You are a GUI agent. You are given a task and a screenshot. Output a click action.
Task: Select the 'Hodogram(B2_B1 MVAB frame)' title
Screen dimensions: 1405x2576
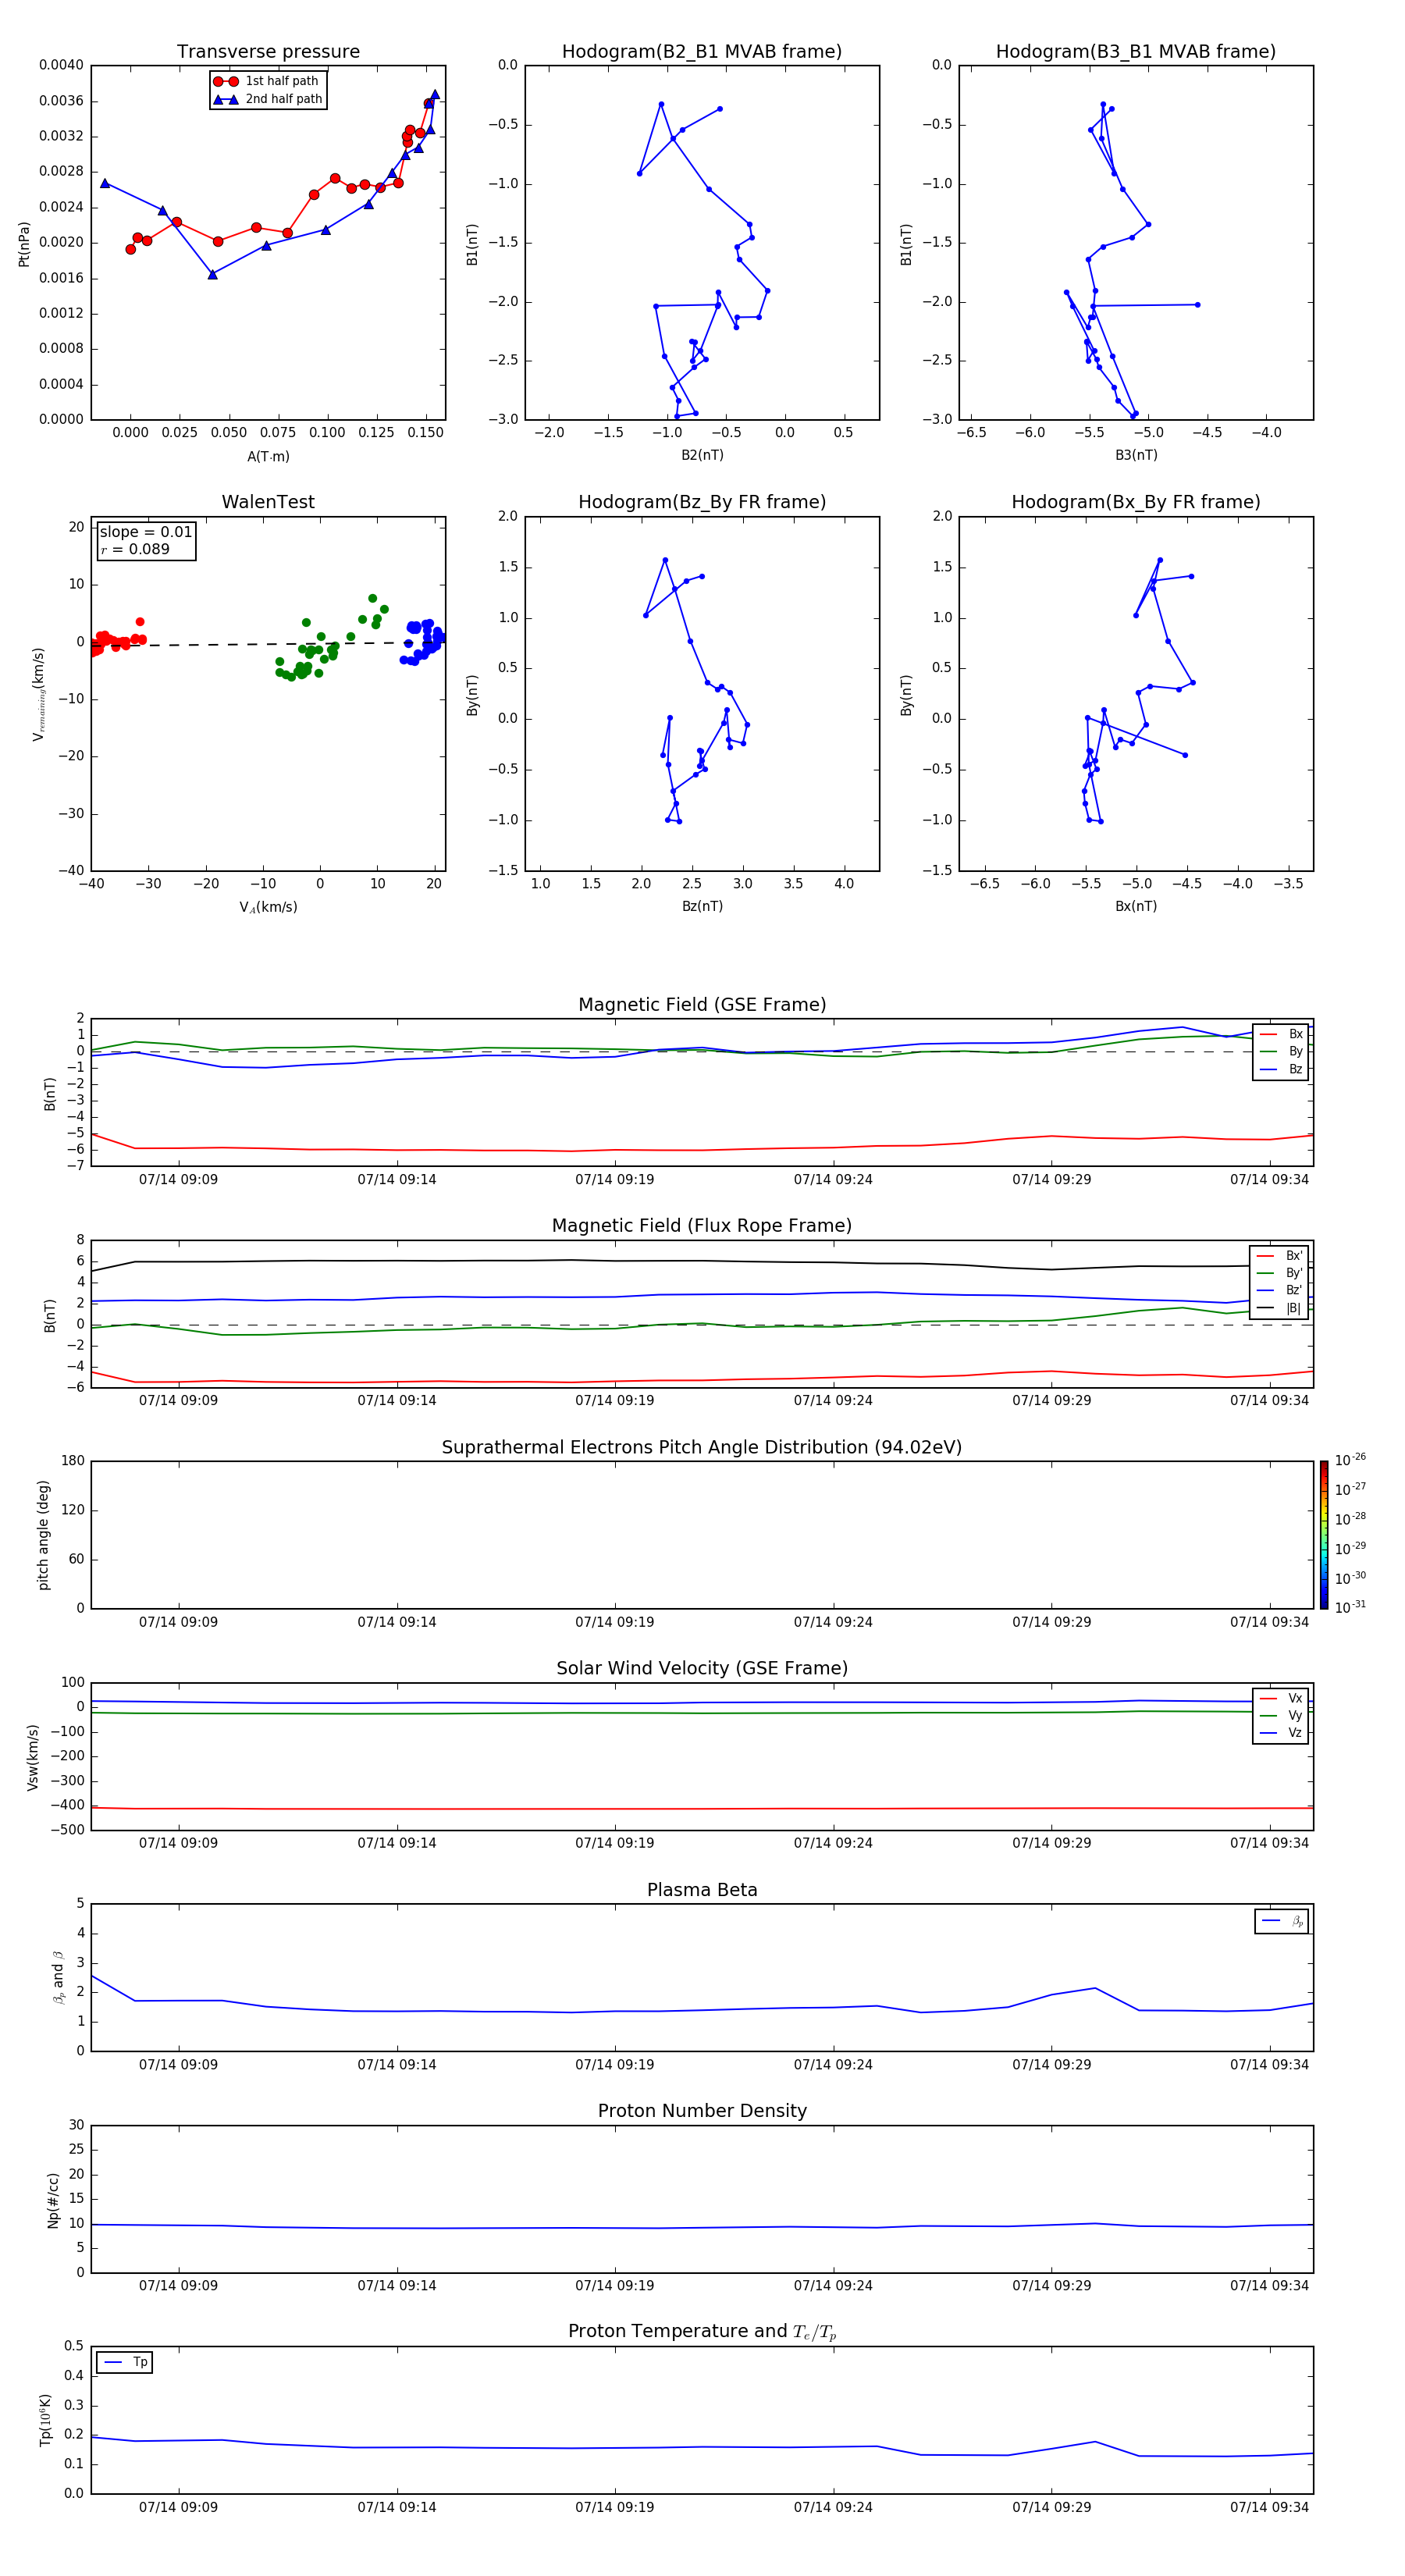point(702,51)
